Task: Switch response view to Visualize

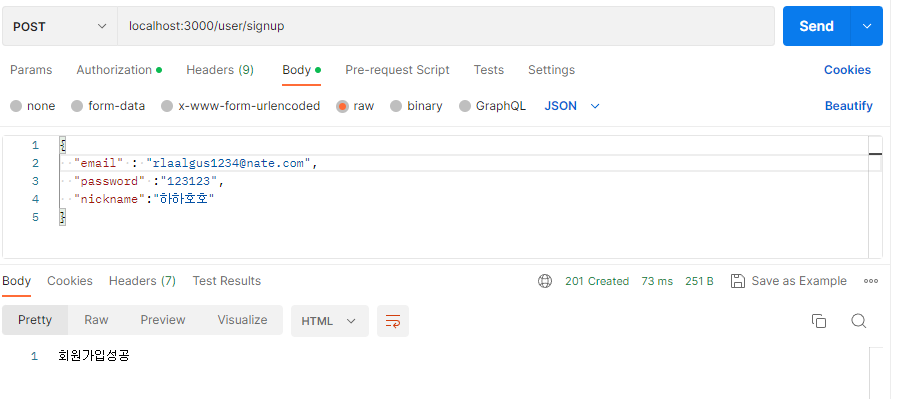Action: click(x=242, y=320)
